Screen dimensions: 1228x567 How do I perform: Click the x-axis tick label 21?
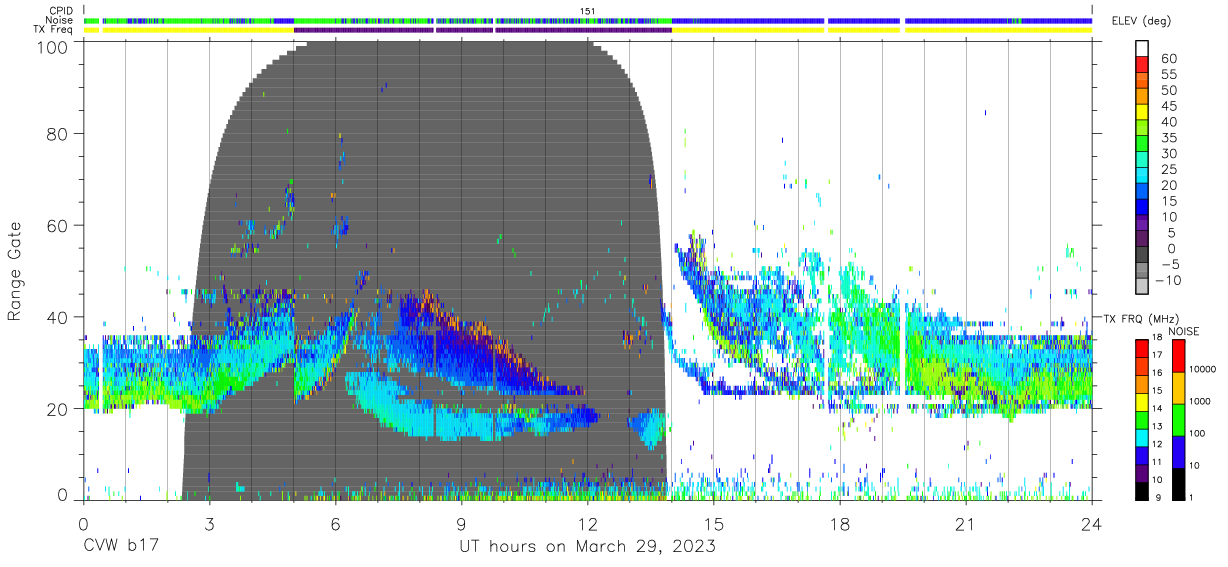pyautogui.click(x=966, y=524)
